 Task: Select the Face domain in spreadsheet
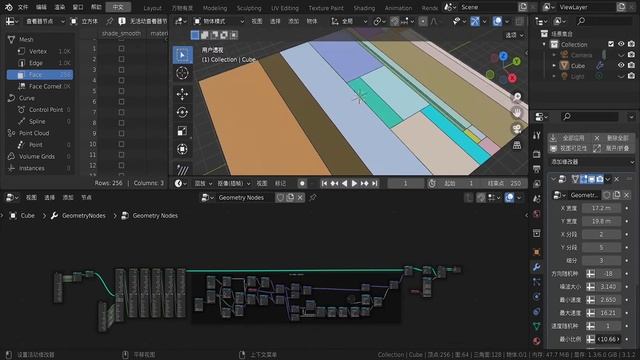[40, 75]
